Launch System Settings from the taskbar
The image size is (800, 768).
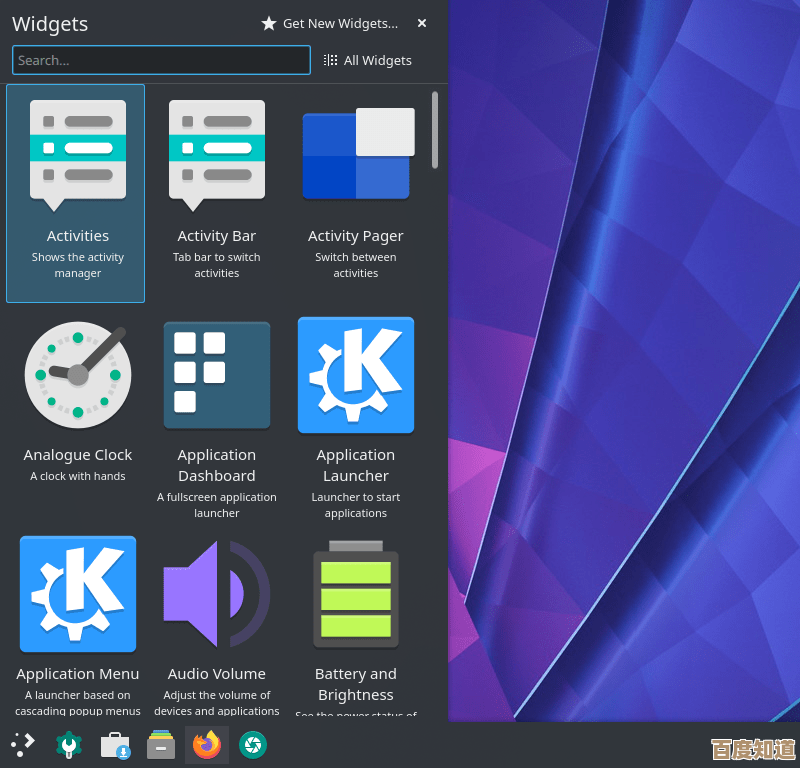pyautogui.click(x=69, y=744)
